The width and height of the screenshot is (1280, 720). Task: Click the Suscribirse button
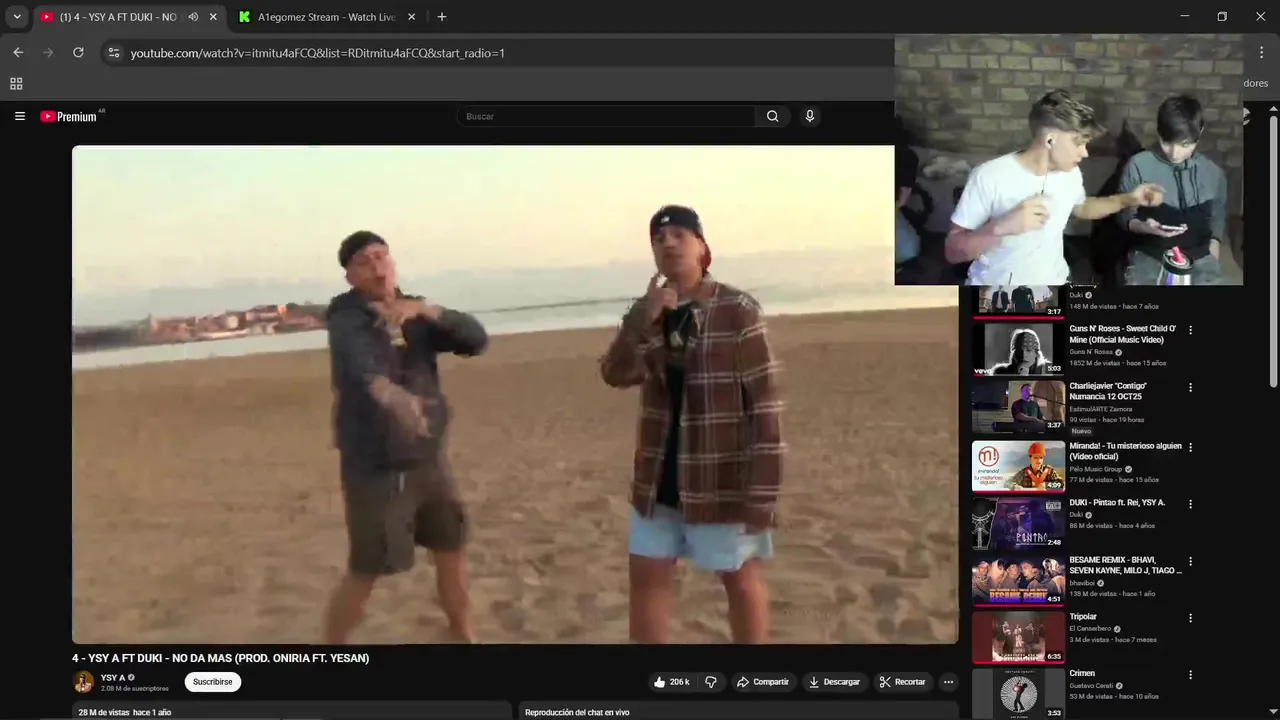[x=212, y=682]
